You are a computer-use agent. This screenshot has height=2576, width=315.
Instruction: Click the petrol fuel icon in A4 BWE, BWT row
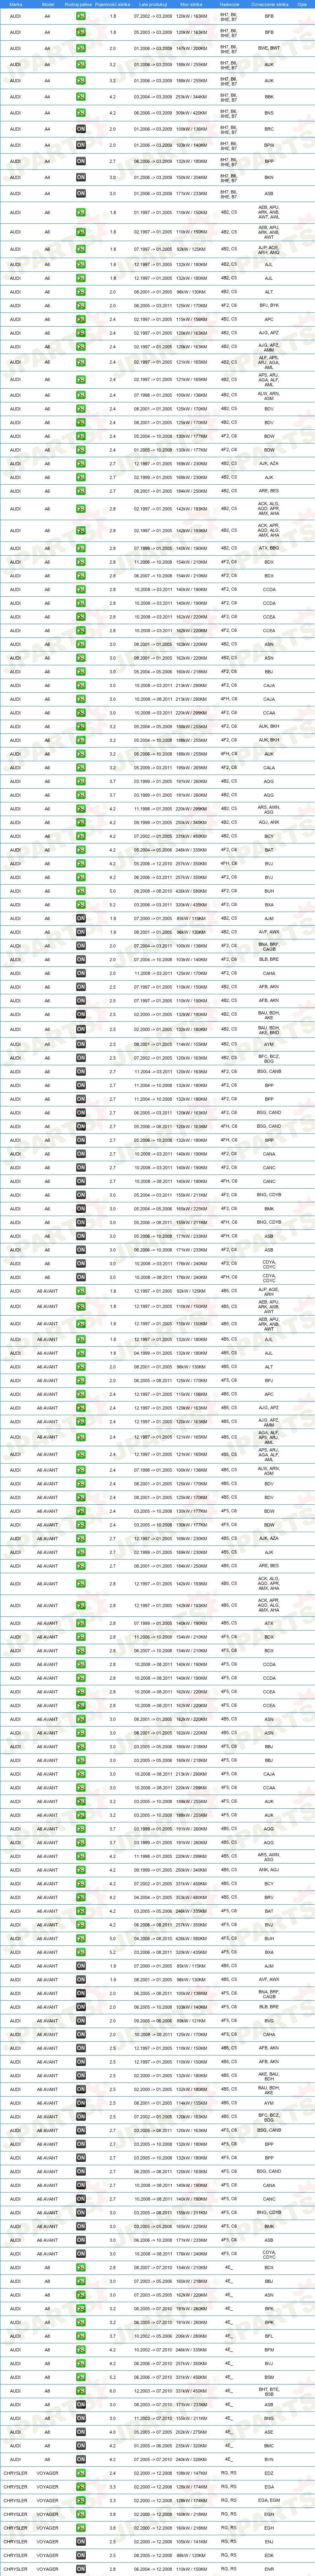click(81, 48)
